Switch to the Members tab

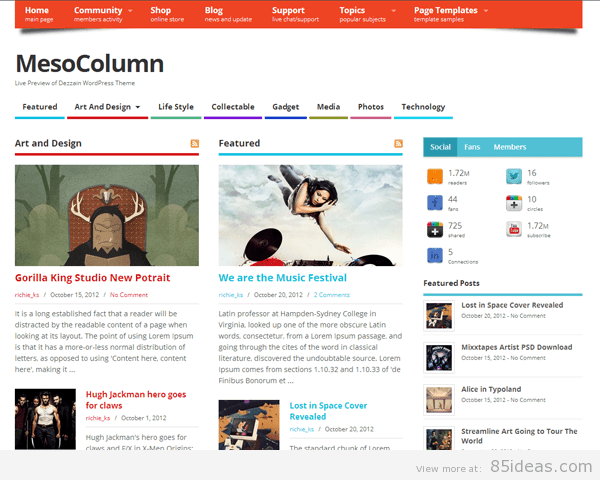[x=510, y=147]
